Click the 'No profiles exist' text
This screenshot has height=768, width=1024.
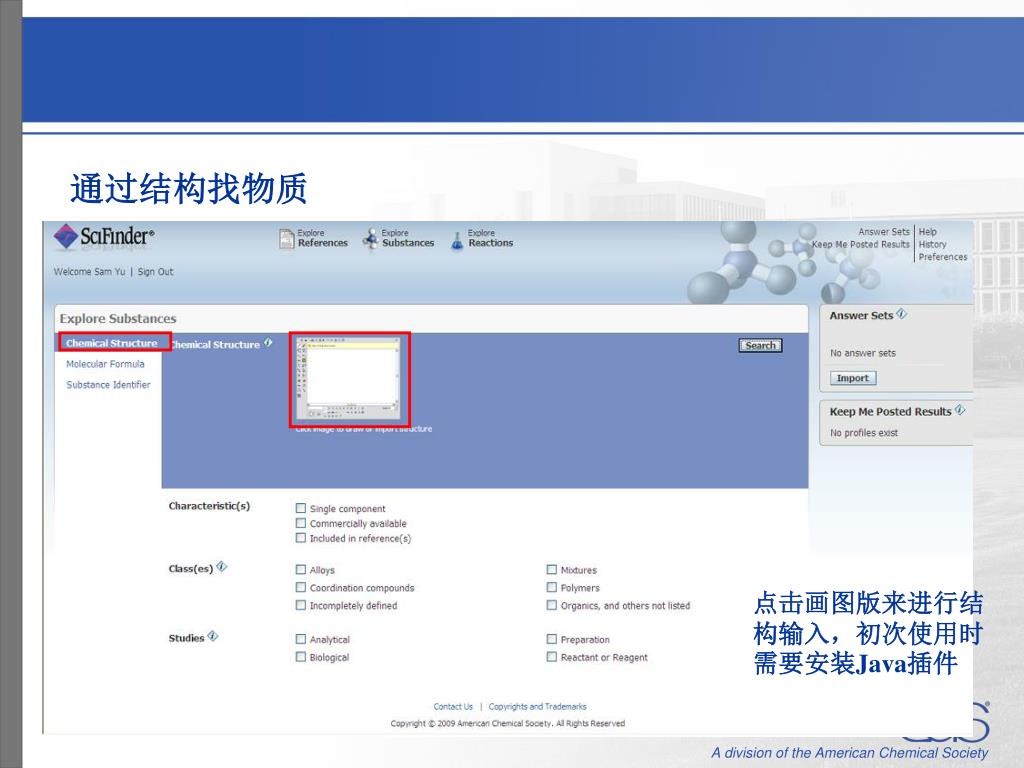[863, 433]
